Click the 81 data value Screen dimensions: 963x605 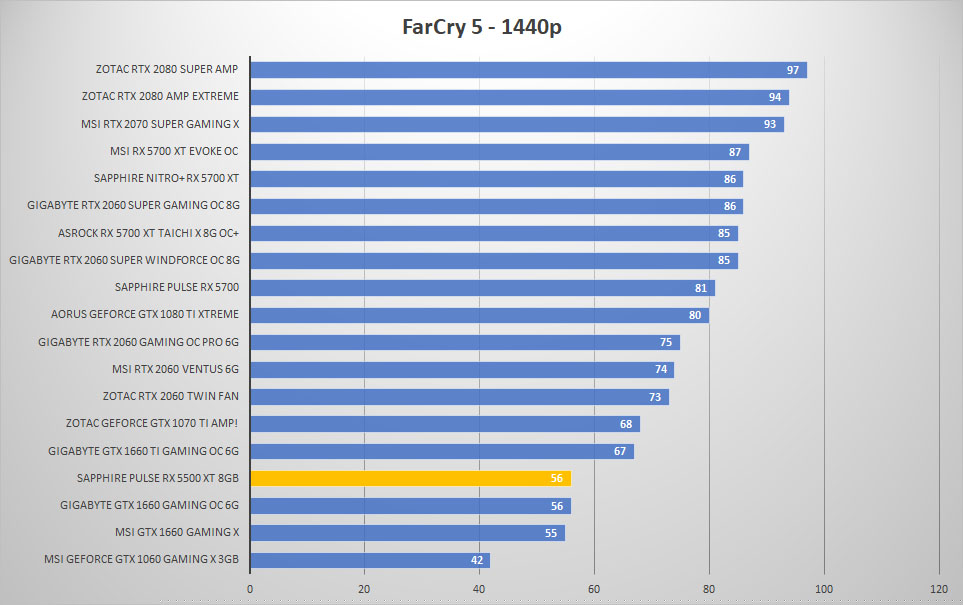tap(701, 287)
